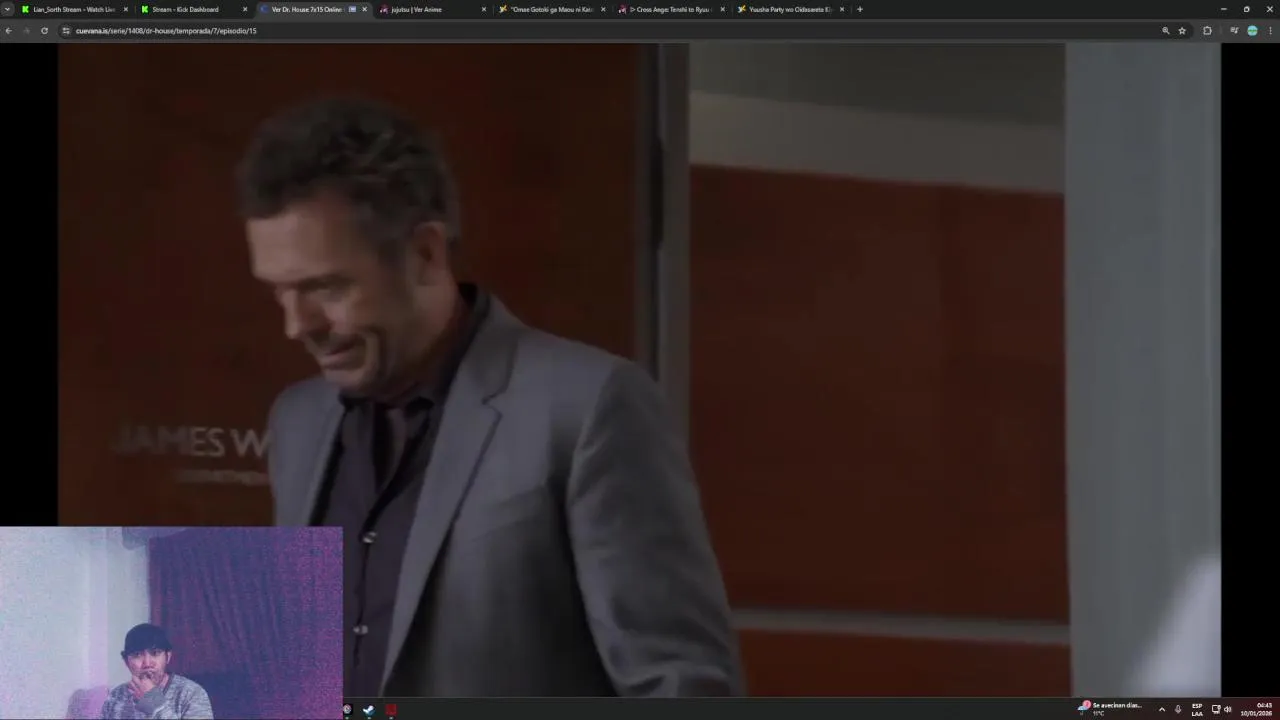This screenshot has width=1280, height=720.
Task: Open the Steam taskbar icon
Action: click(x=369, y=710)
